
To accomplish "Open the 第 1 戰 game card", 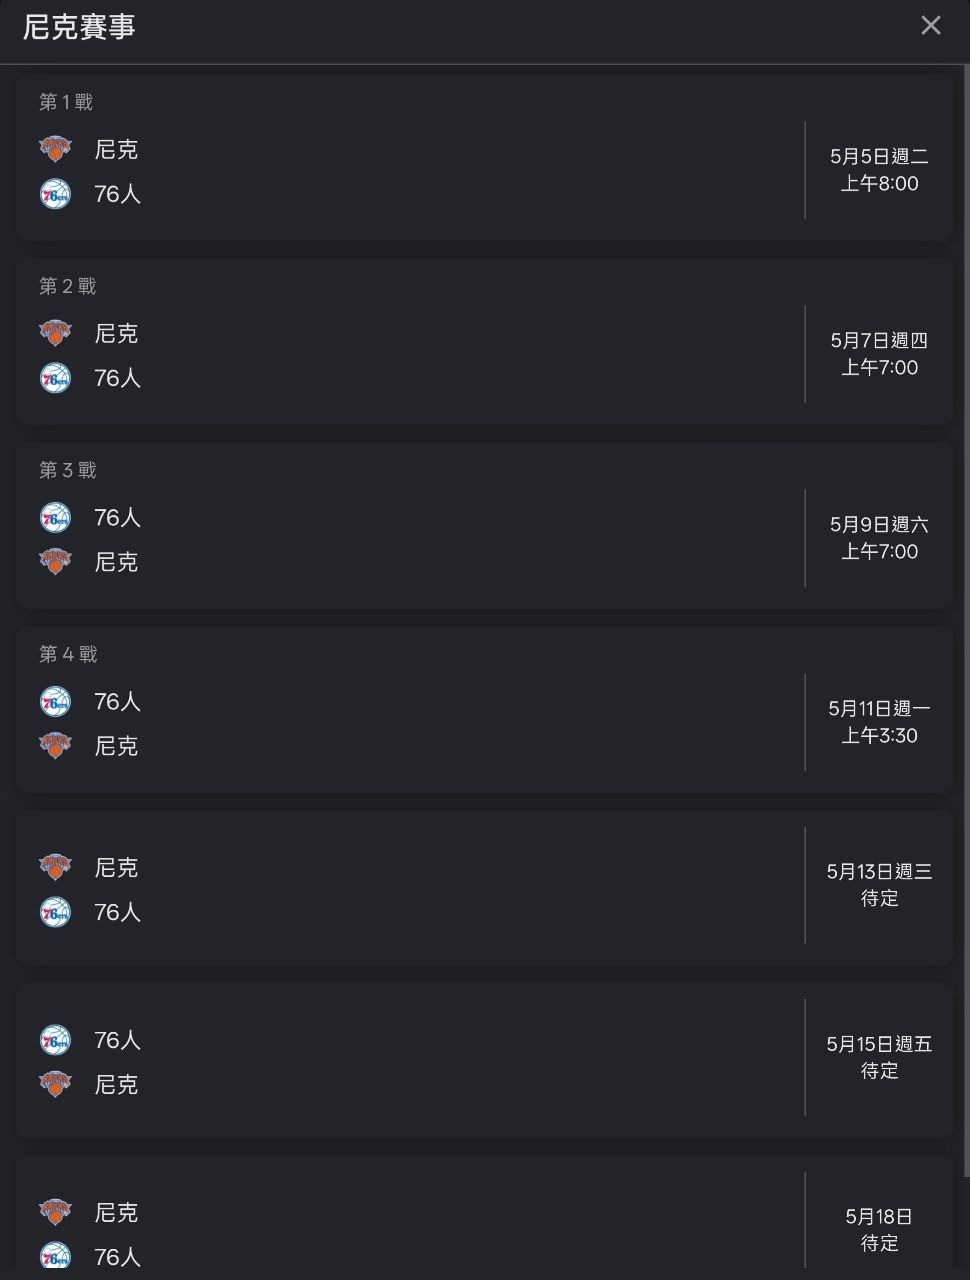I will [485, 157].
